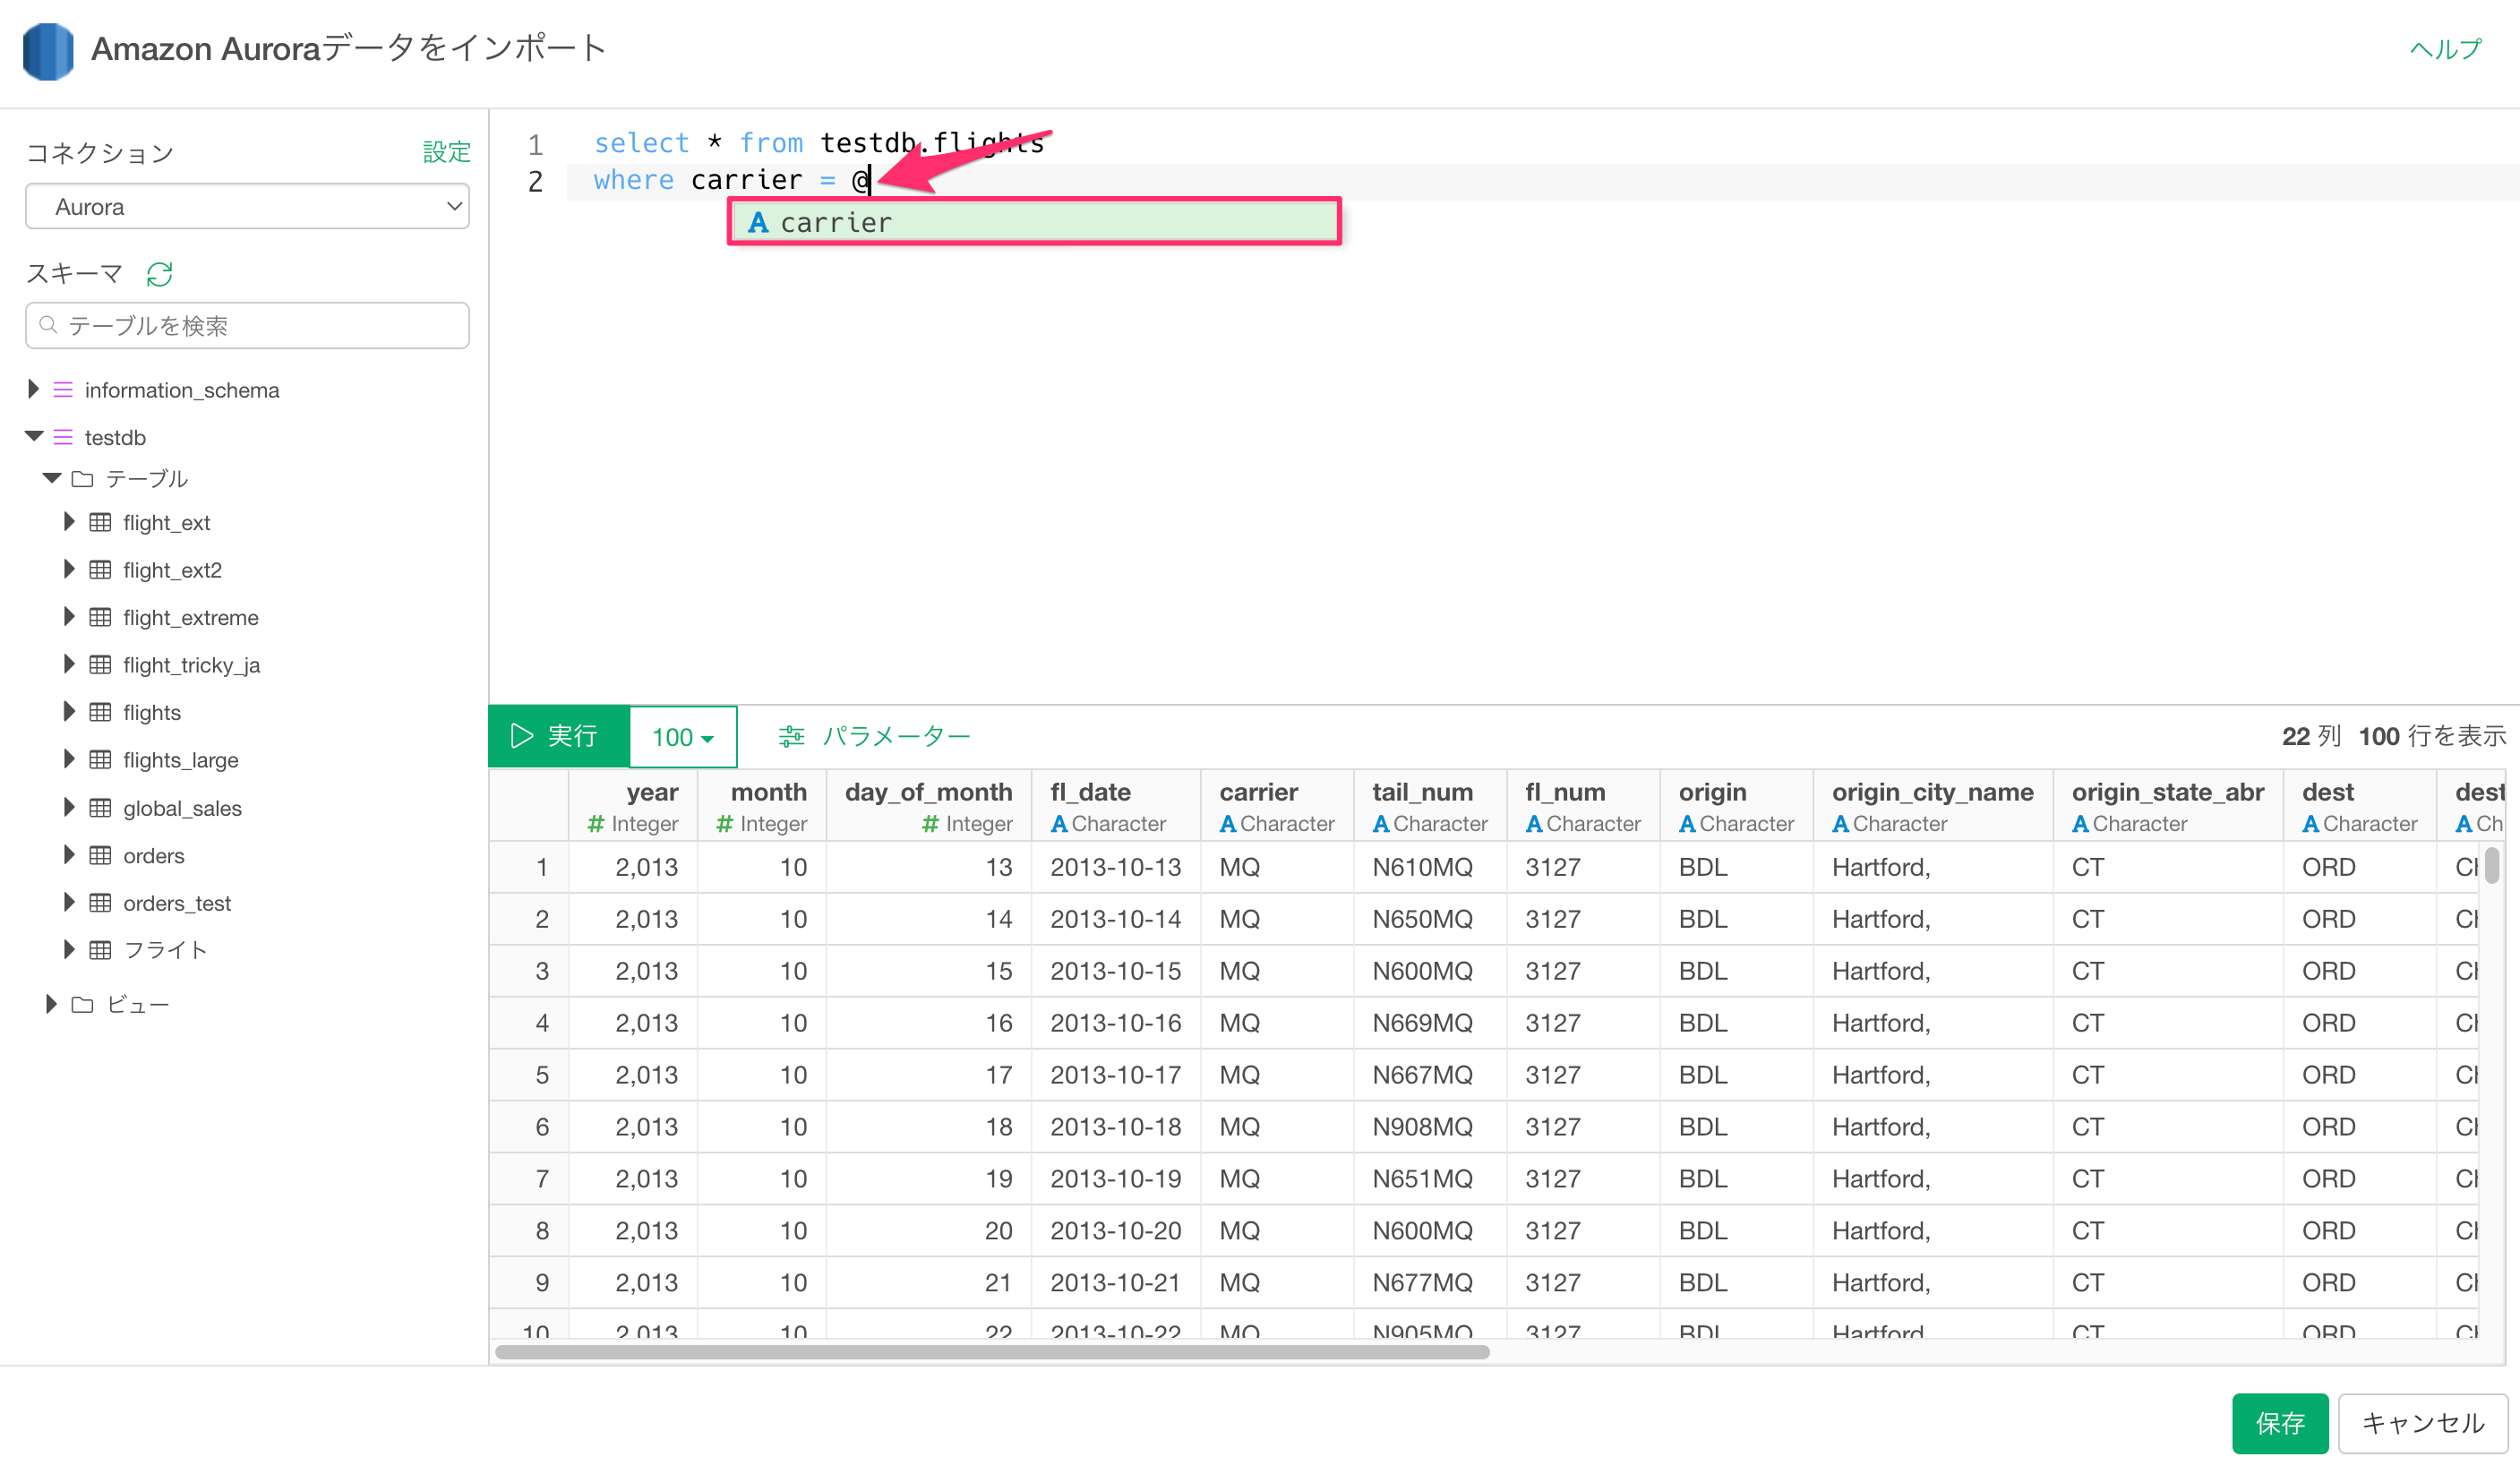This screenshot has height=1474, width=2520.
Task: Expand the flight_ext table columns
Action: [69, 521]
